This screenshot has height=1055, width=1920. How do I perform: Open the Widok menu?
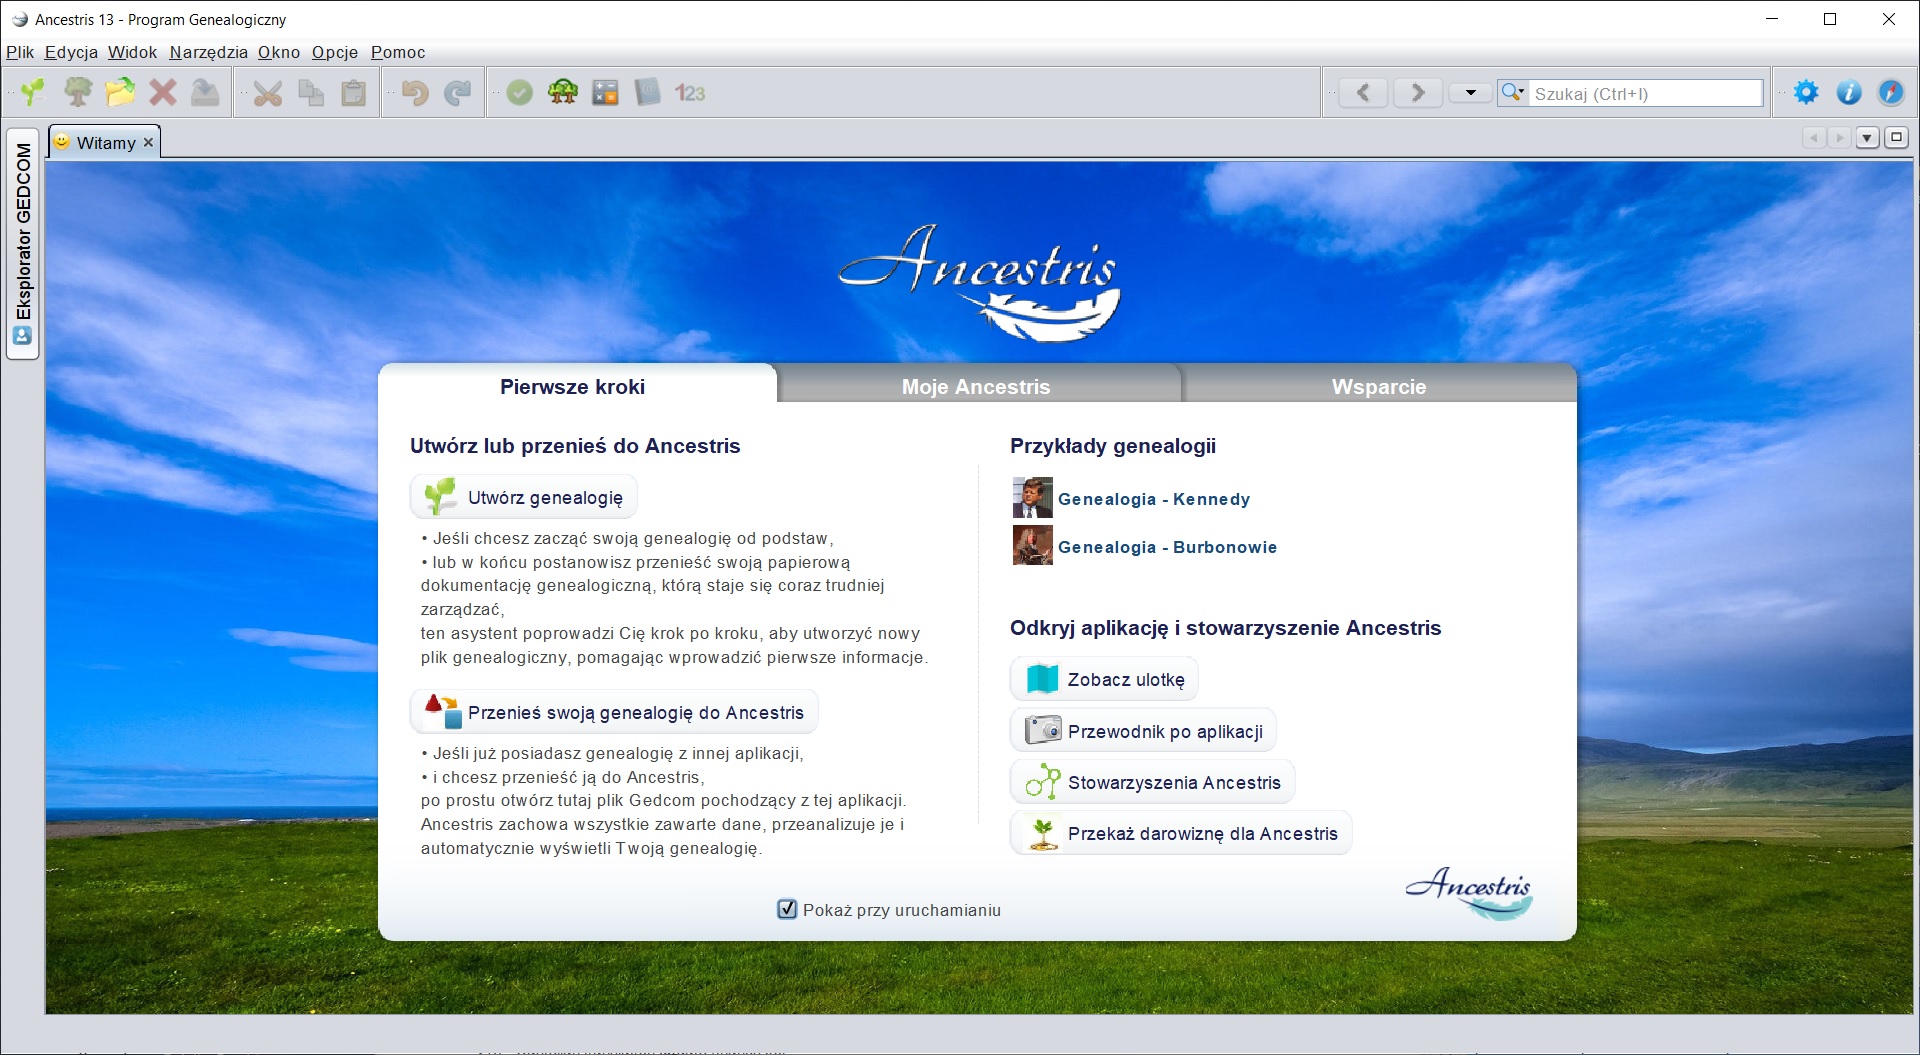132,52
